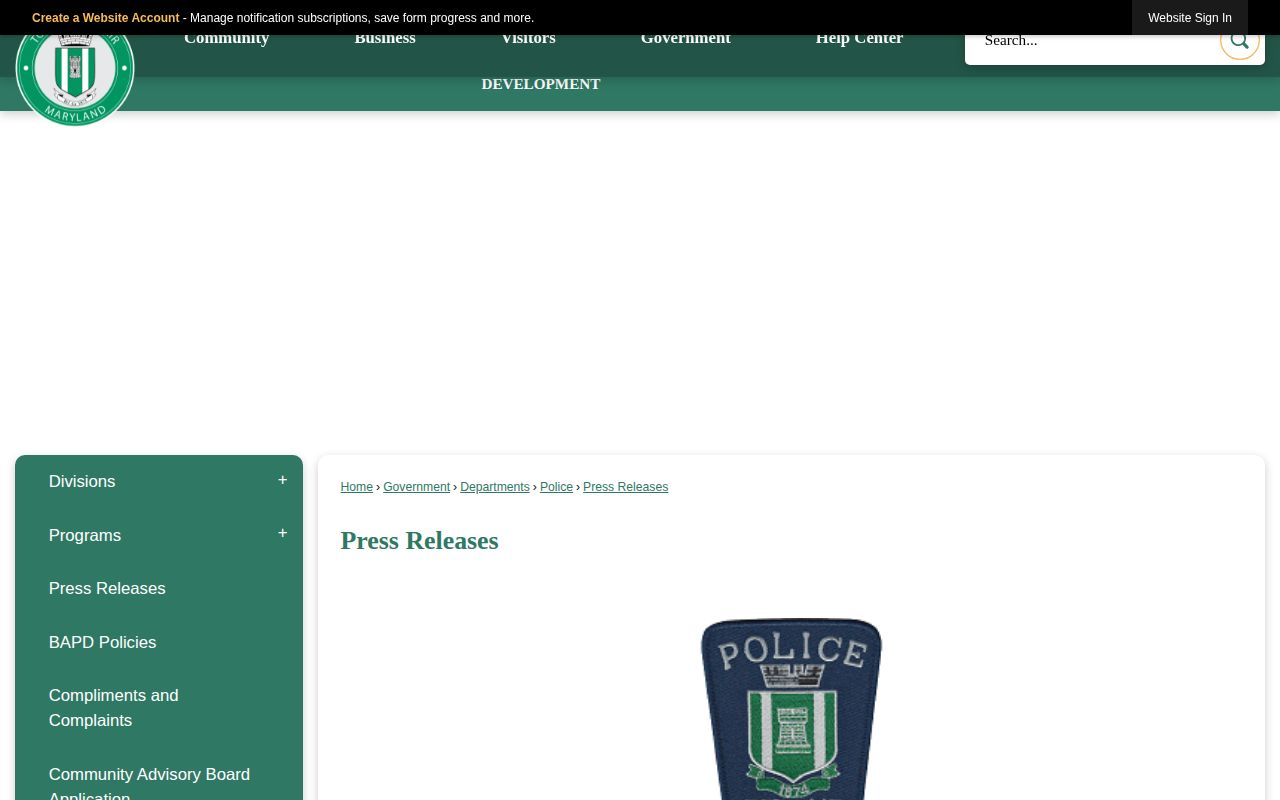Image resolution: width=1280 pixels, height=800 pixels.
Task: Click Create a Website Account link
Action: point(106,18)
